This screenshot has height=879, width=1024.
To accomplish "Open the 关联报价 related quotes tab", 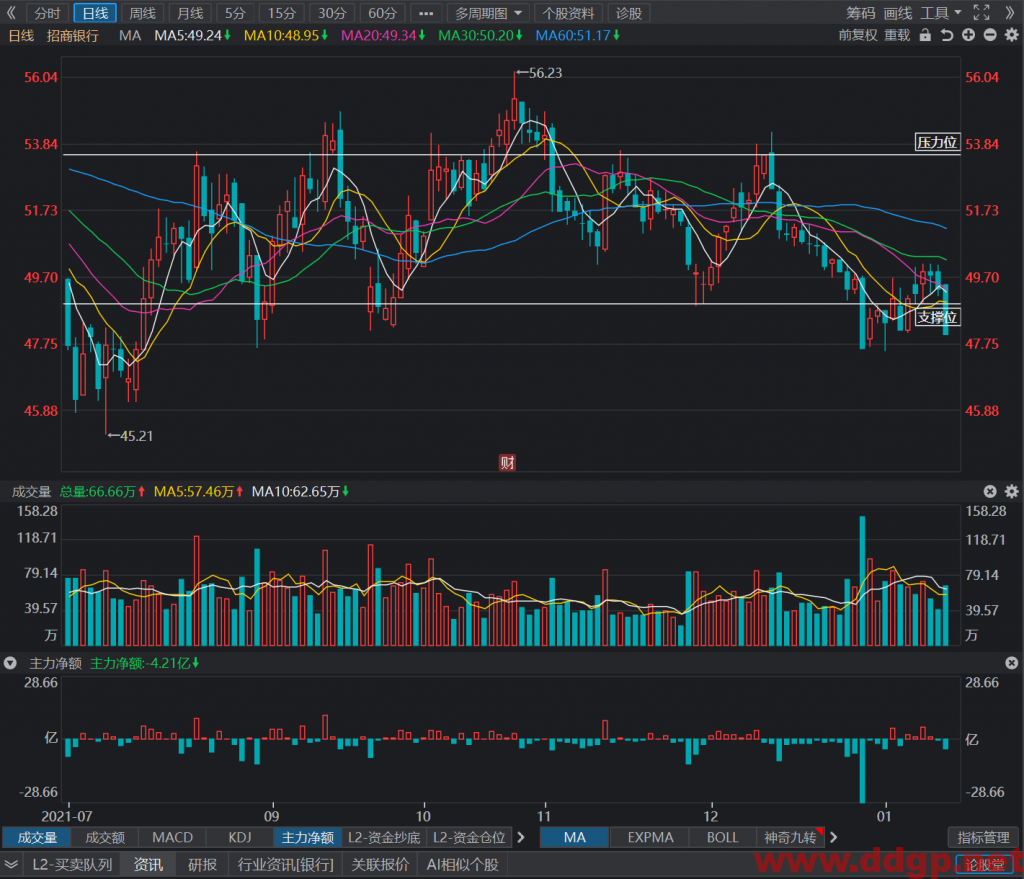I will 380,865.
